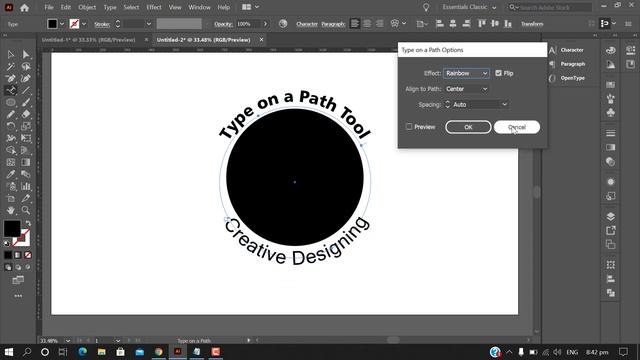640x360 pixels.
Task: Open the fill color dropdown arrow
Action: (x=62, y=24)
